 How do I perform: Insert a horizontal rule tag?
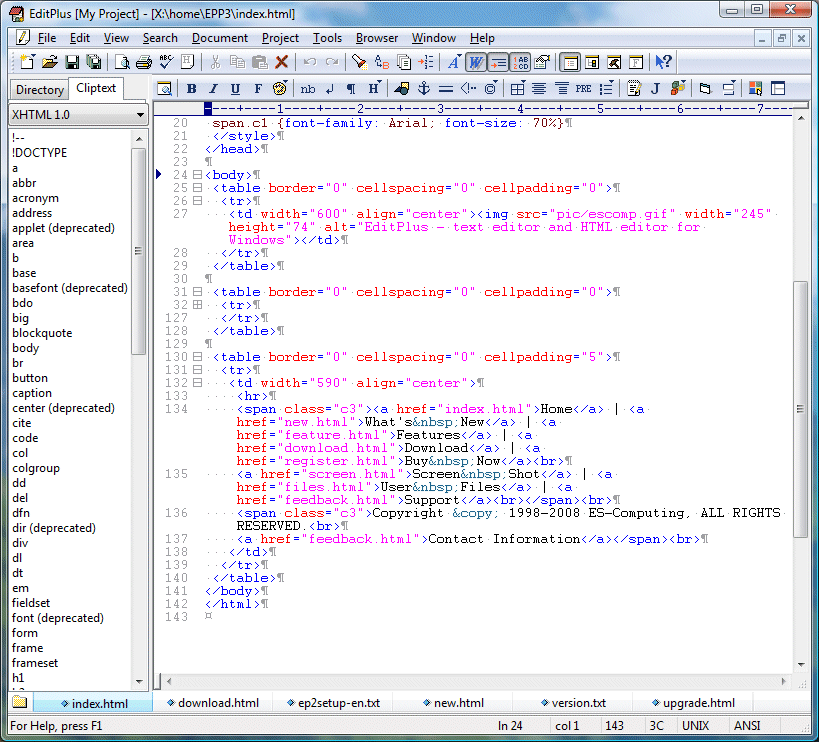(x=446, y=89)
